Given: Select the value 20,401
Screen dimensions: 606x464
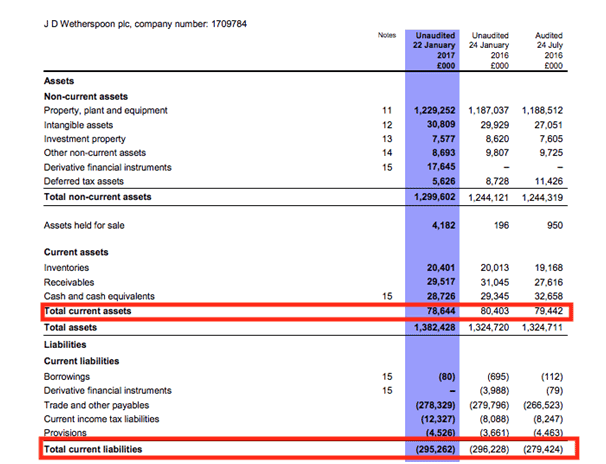Looking at the screenshot, I should point(441,268).
